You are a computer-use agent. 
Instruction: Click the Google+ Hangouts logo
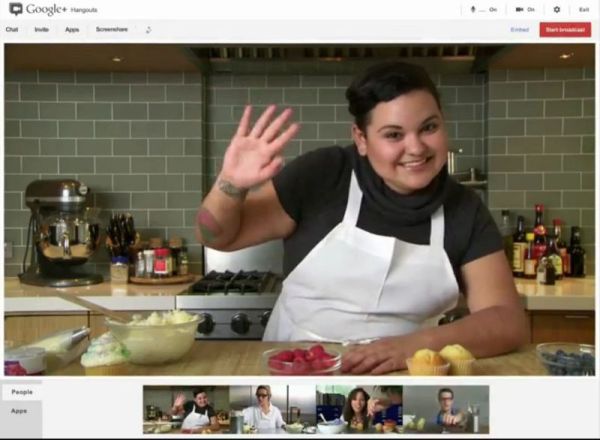point(50,9)
